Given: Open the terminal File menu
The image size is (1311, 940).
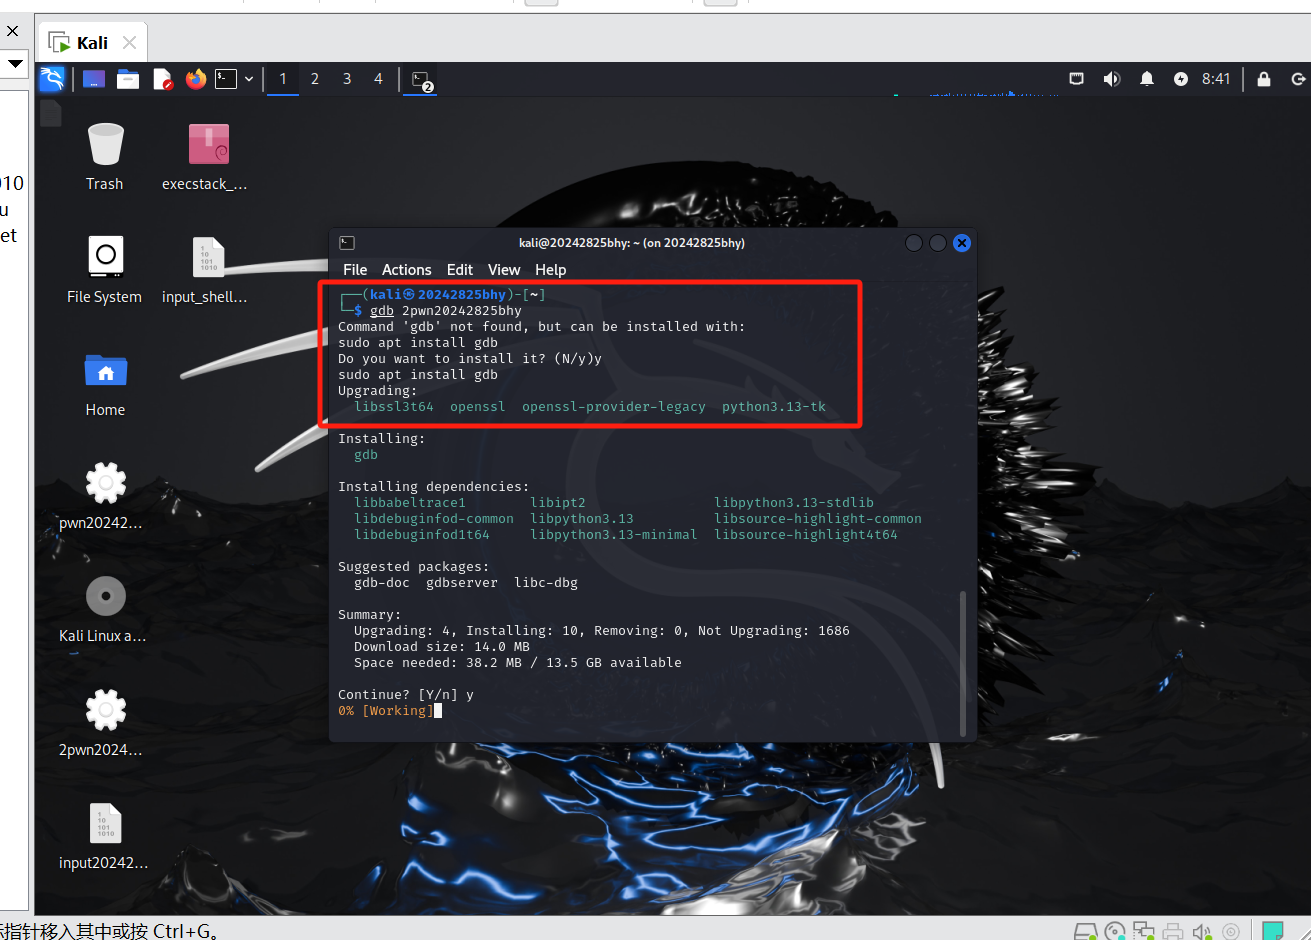Looking at the screenshot, I should [x=355, y=270].
